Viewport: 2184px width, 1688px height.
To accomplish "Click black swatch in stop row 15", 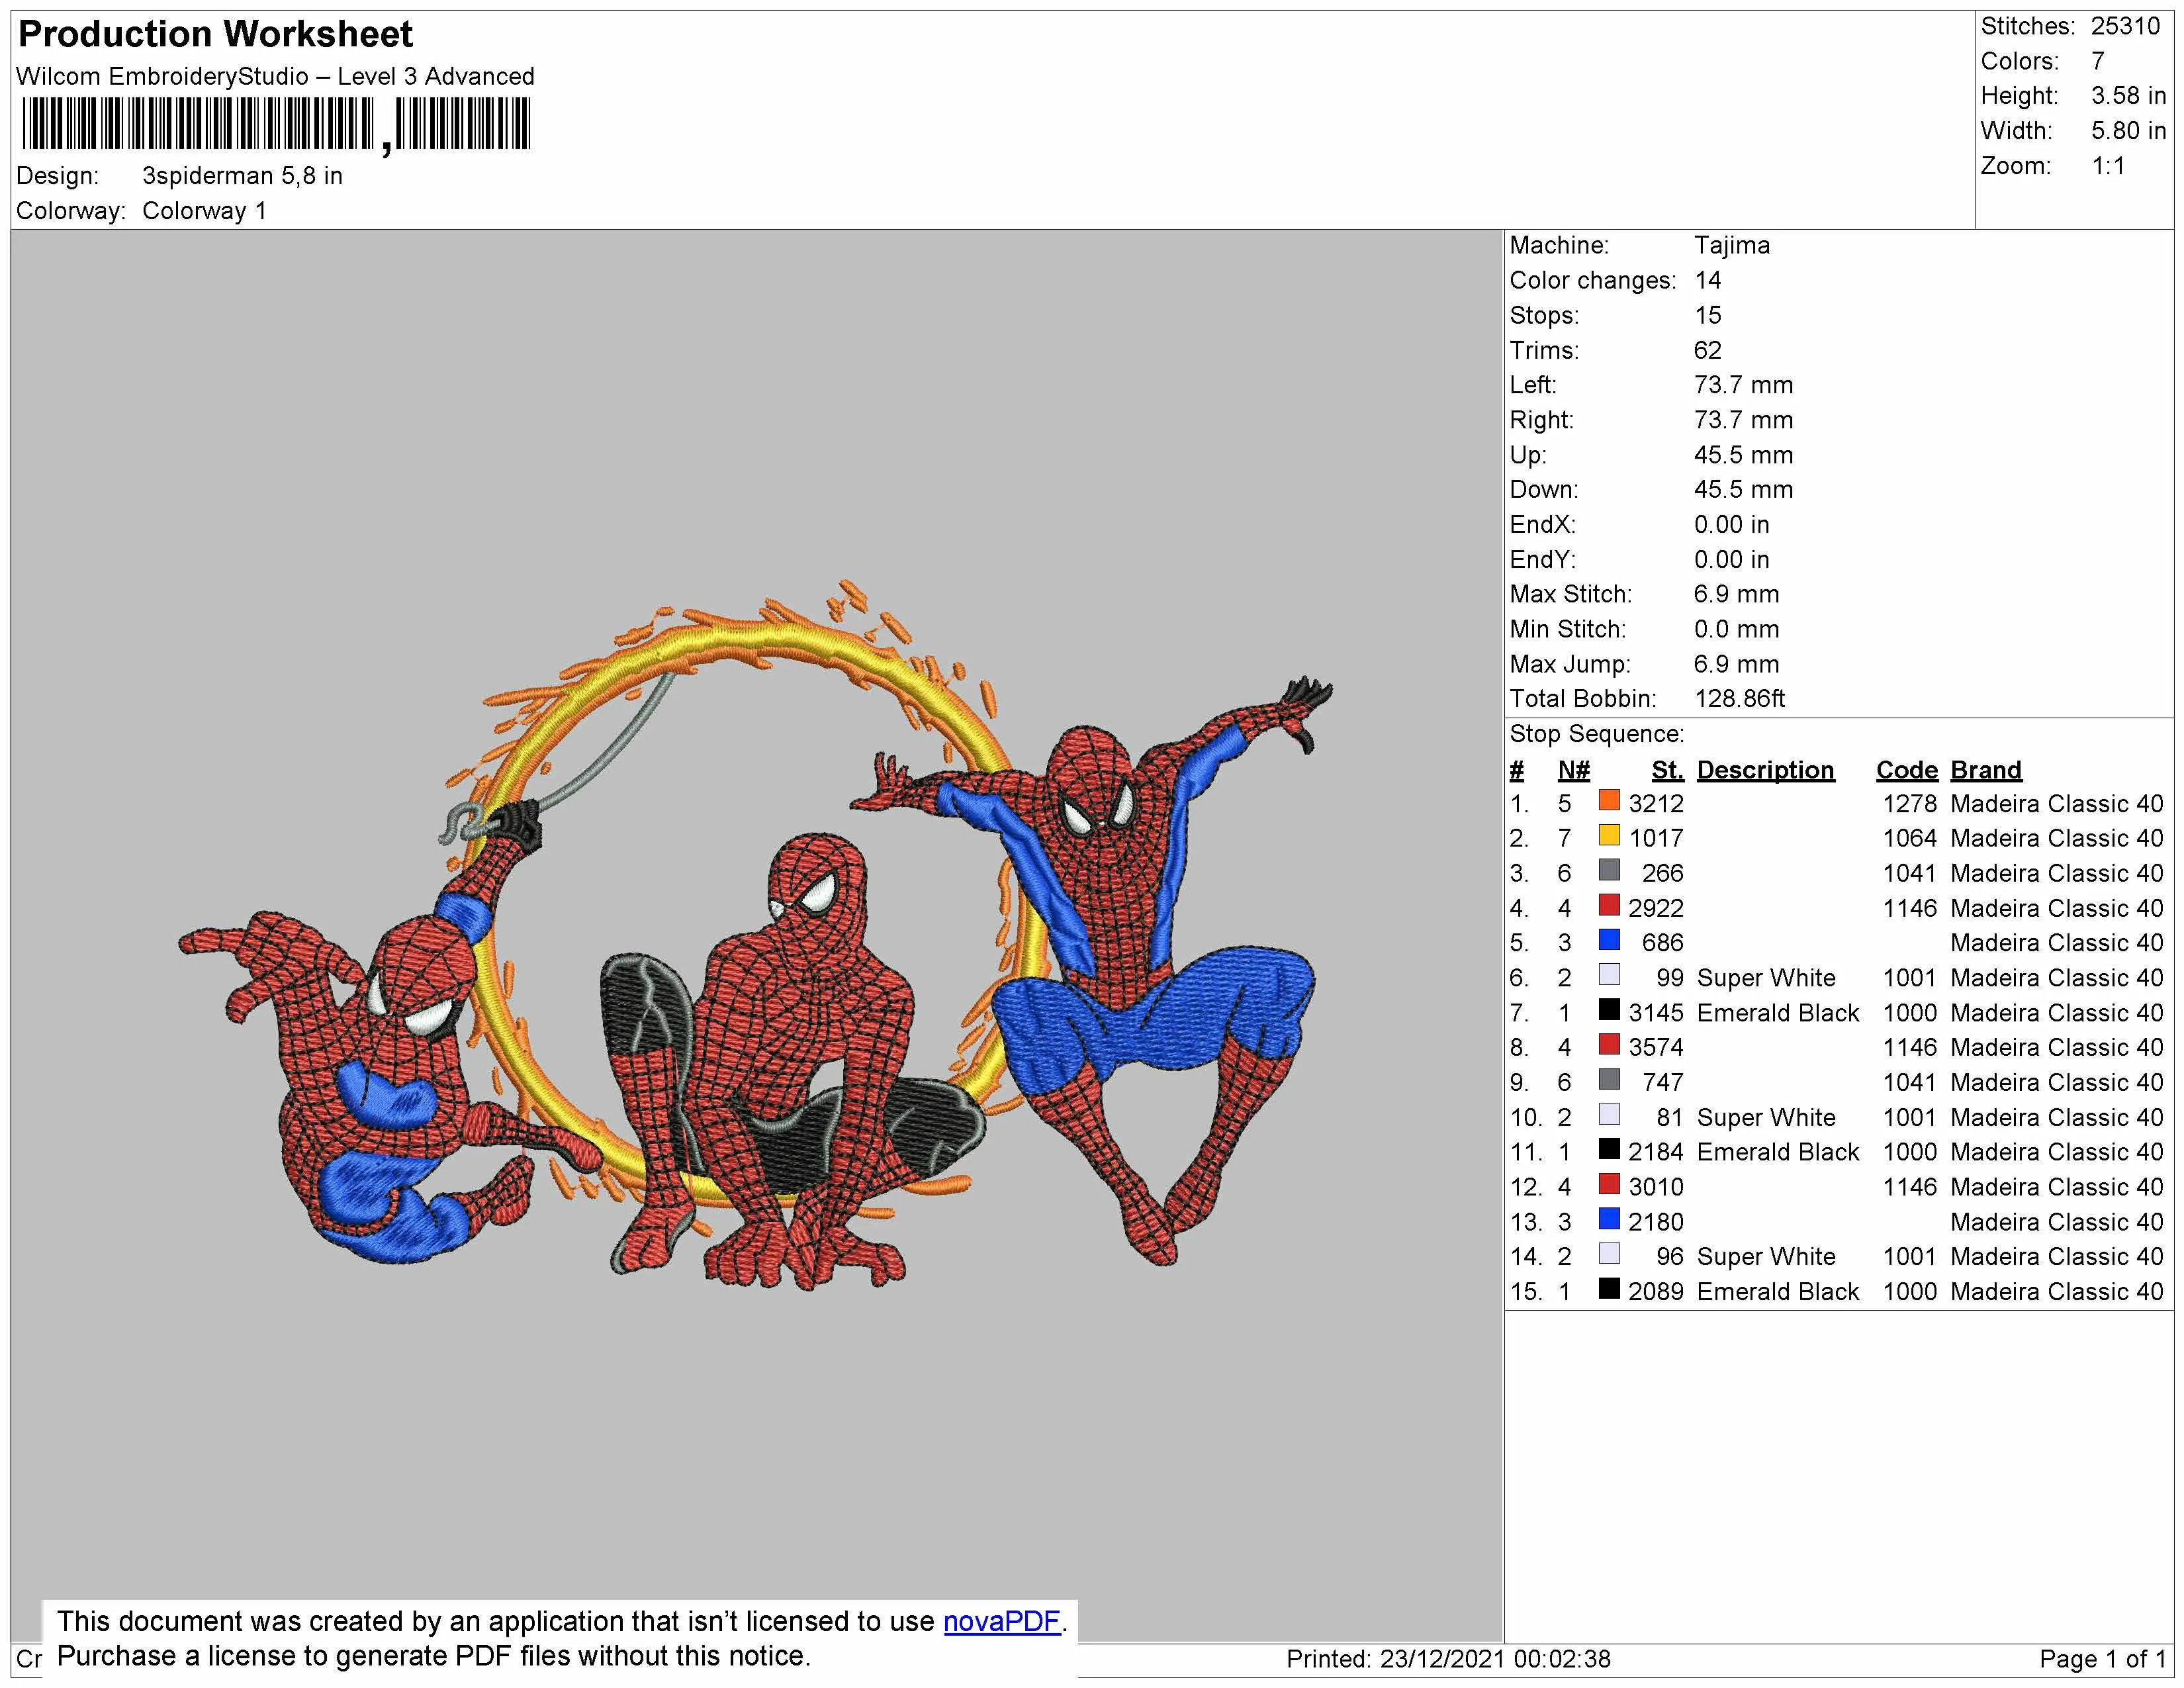I will [1609, 1288].
